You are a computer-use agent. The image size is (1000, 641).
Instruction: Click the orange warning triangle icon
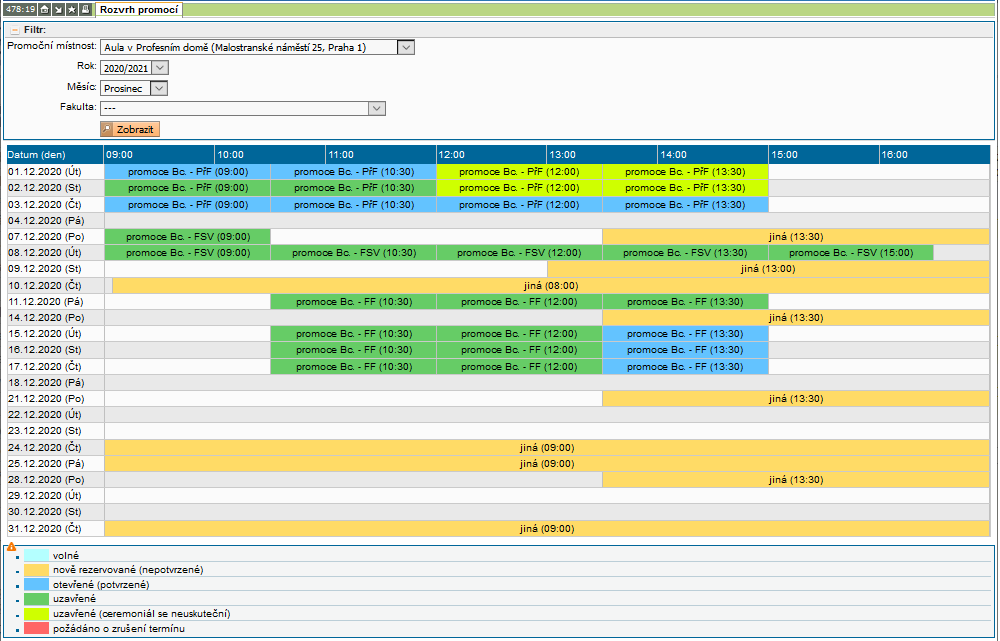(x=11, y=547)
